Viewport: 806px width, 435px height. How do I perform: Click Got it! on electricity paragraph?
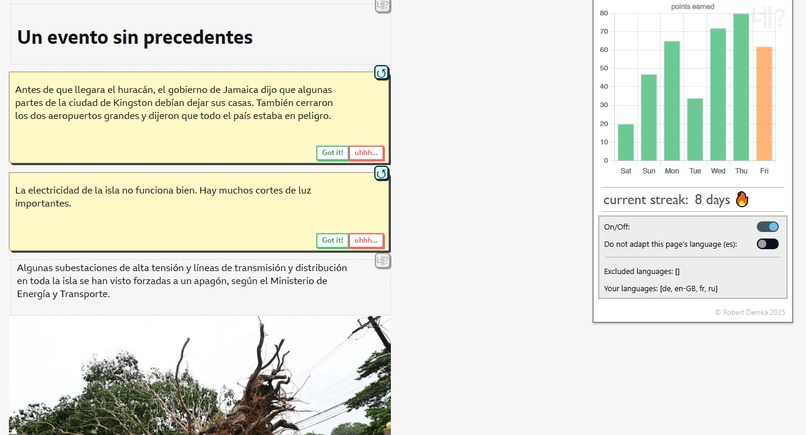pyautogui.click(x=333, y=240)
